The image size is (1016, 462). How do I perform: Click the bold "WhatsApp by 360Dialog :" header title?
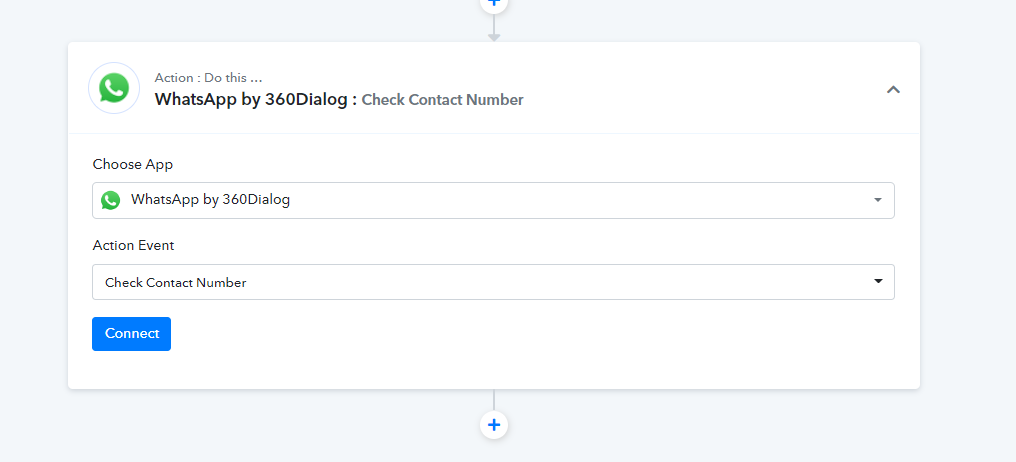coord(256,99)
